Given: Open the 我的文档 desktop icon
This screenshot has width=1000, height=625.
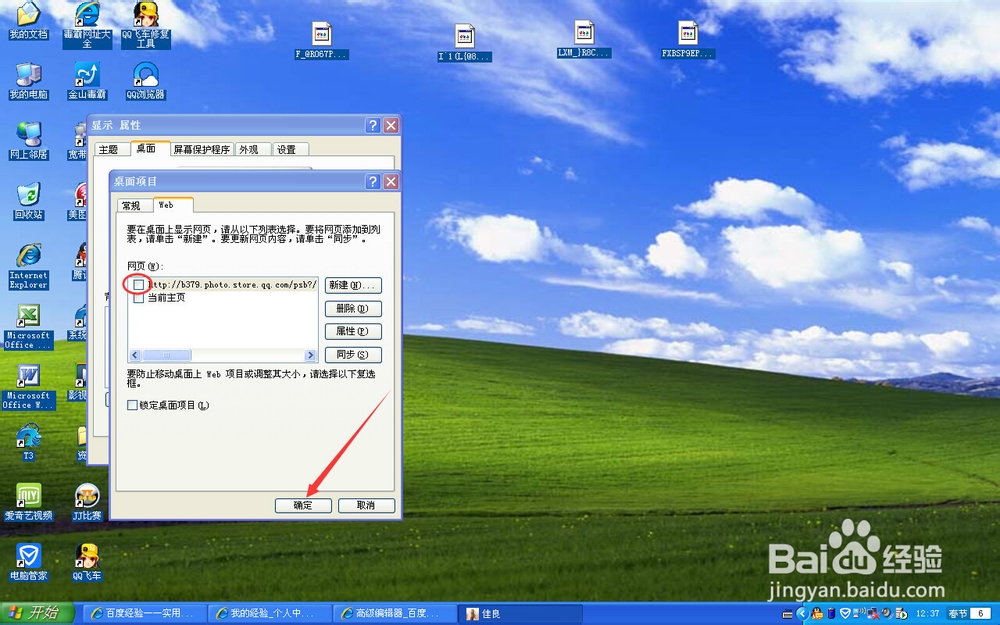Looking at the screenshot, I should pyautogui.click(x=28, y=20).
